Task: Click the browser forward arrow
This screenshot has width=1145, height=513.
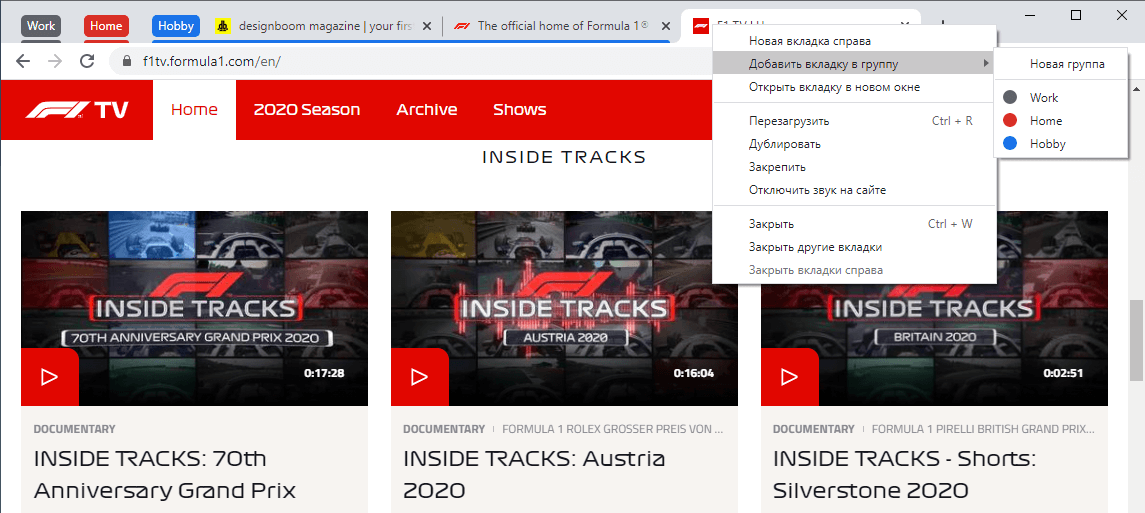Action: click(55, 61)
